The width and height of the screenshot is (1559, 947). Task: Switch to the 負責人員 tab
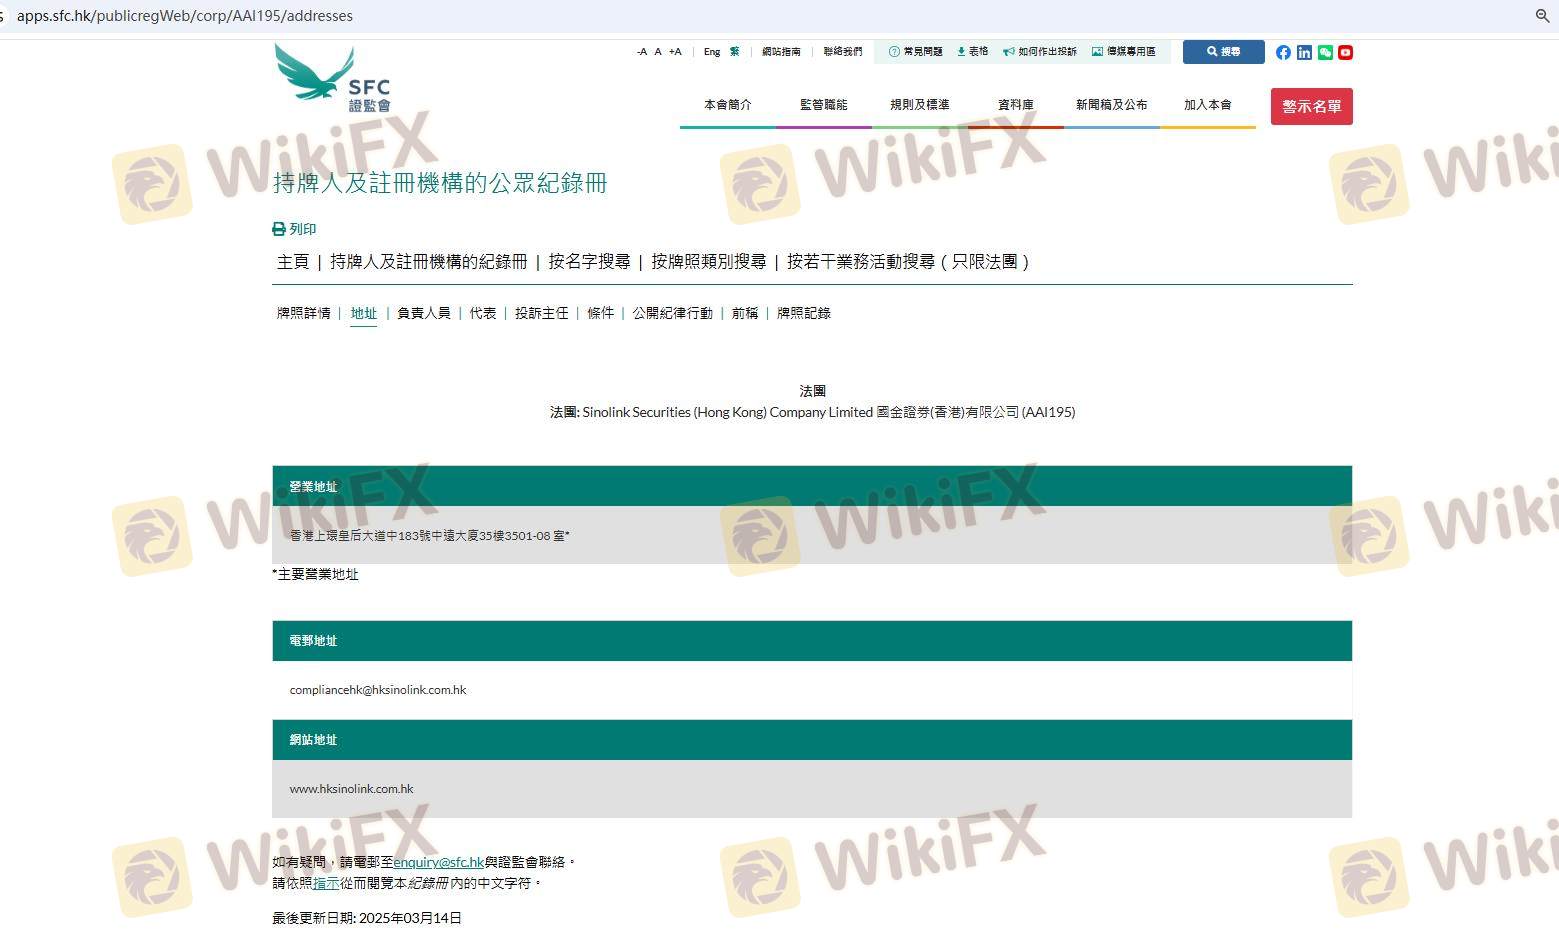point(424,313)
